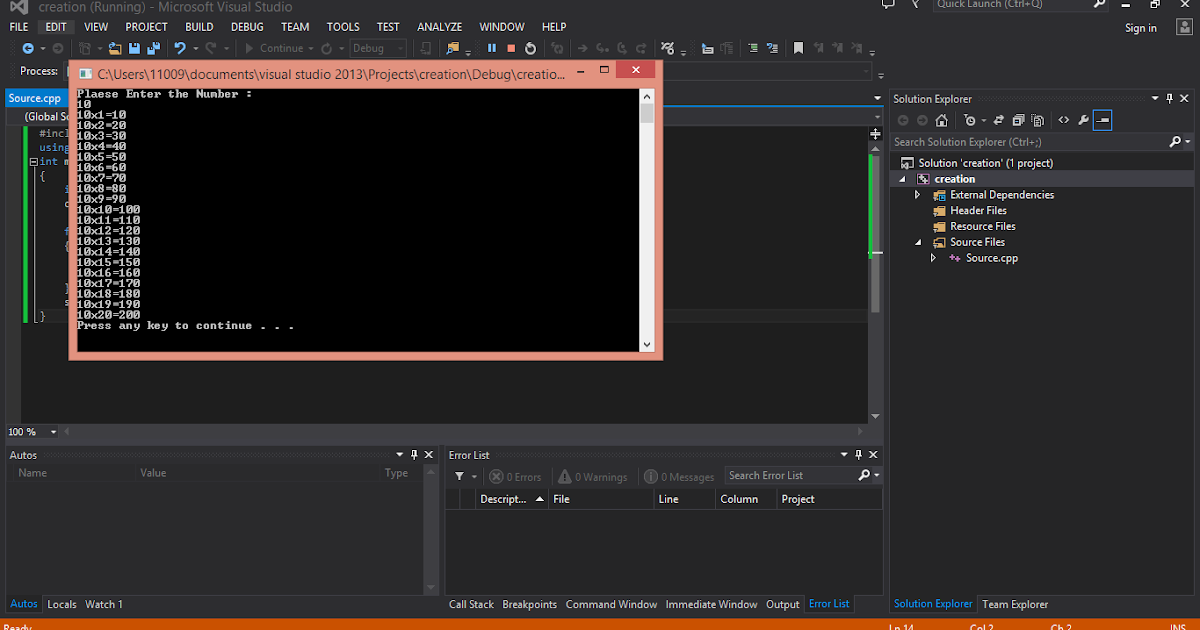Toggle auto-hide pin on Autos panel
The width and height of the screenshot is (1200, 630).
tap(413, 455)
